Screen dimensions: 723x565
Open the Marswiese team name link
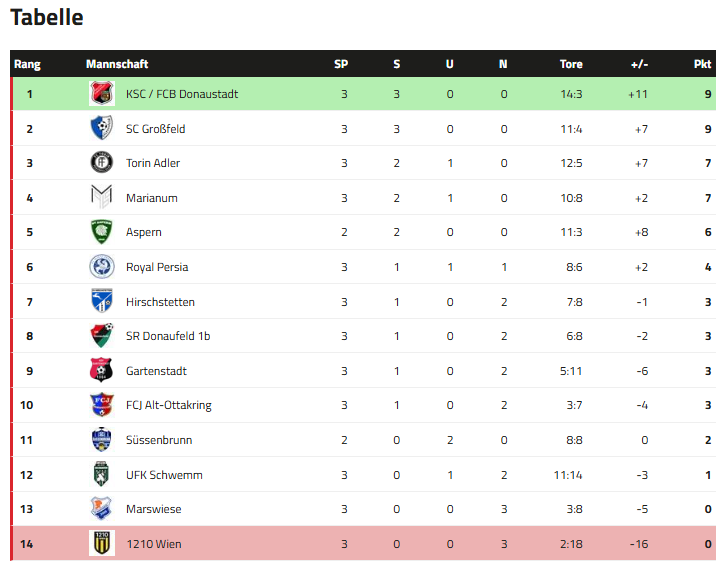pyautogui.click(x=154, y=509)
